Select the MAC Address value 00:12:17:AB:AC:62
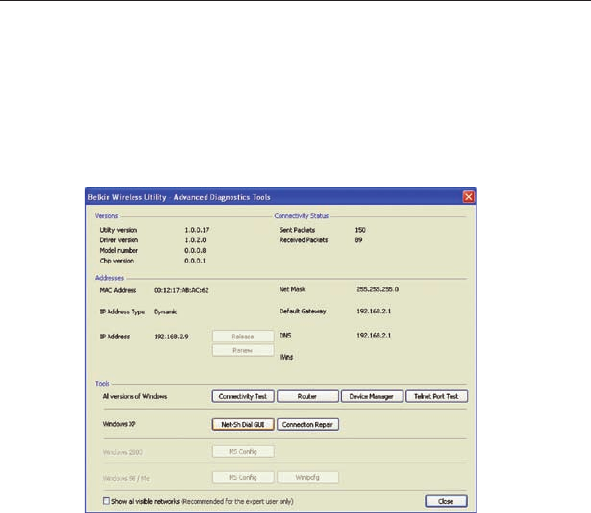Image resolution: width=591 pixels, height=513 pixels. click(x=181, y=290)
